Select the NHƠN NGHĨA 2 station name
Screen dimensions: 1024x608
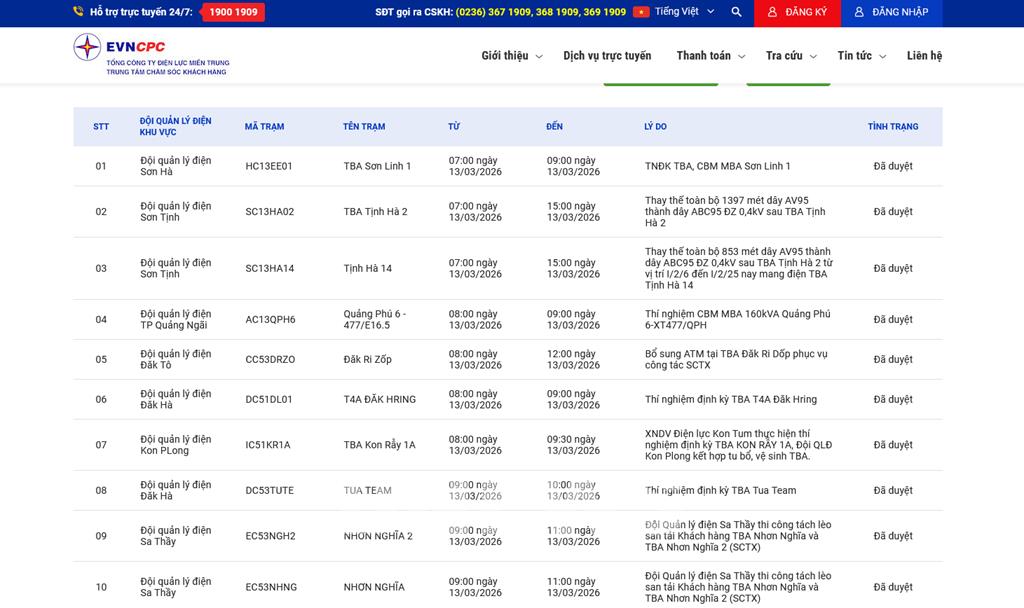(378, 536)
